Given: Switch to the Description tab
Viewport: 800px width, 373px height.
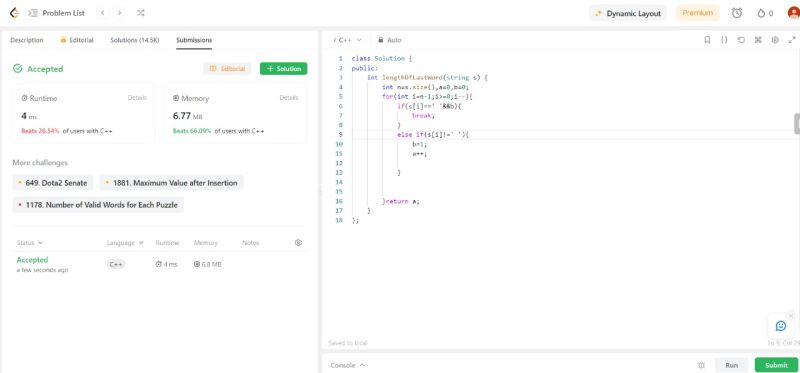Looking at the screenshot, I should point(27,40).
